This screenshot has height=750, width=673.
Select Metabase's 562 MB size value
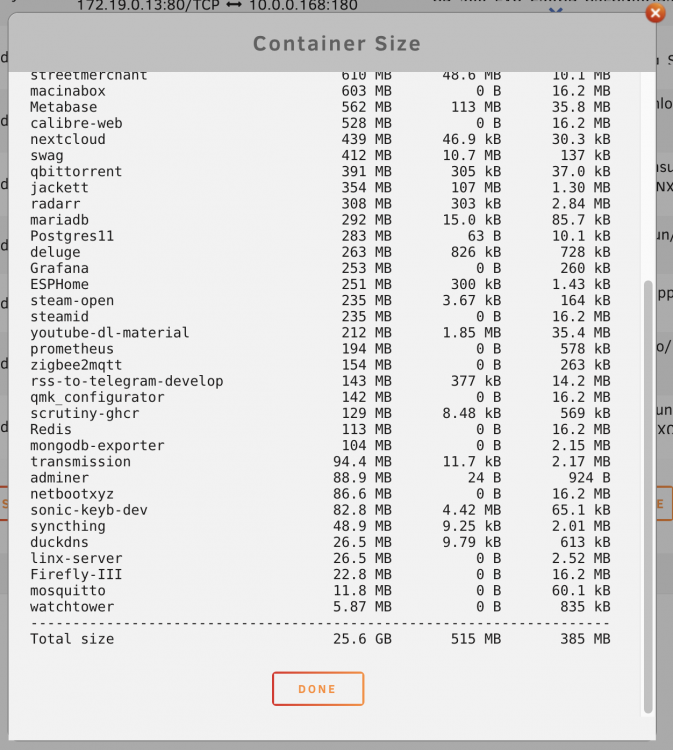[x=366, y=107]
